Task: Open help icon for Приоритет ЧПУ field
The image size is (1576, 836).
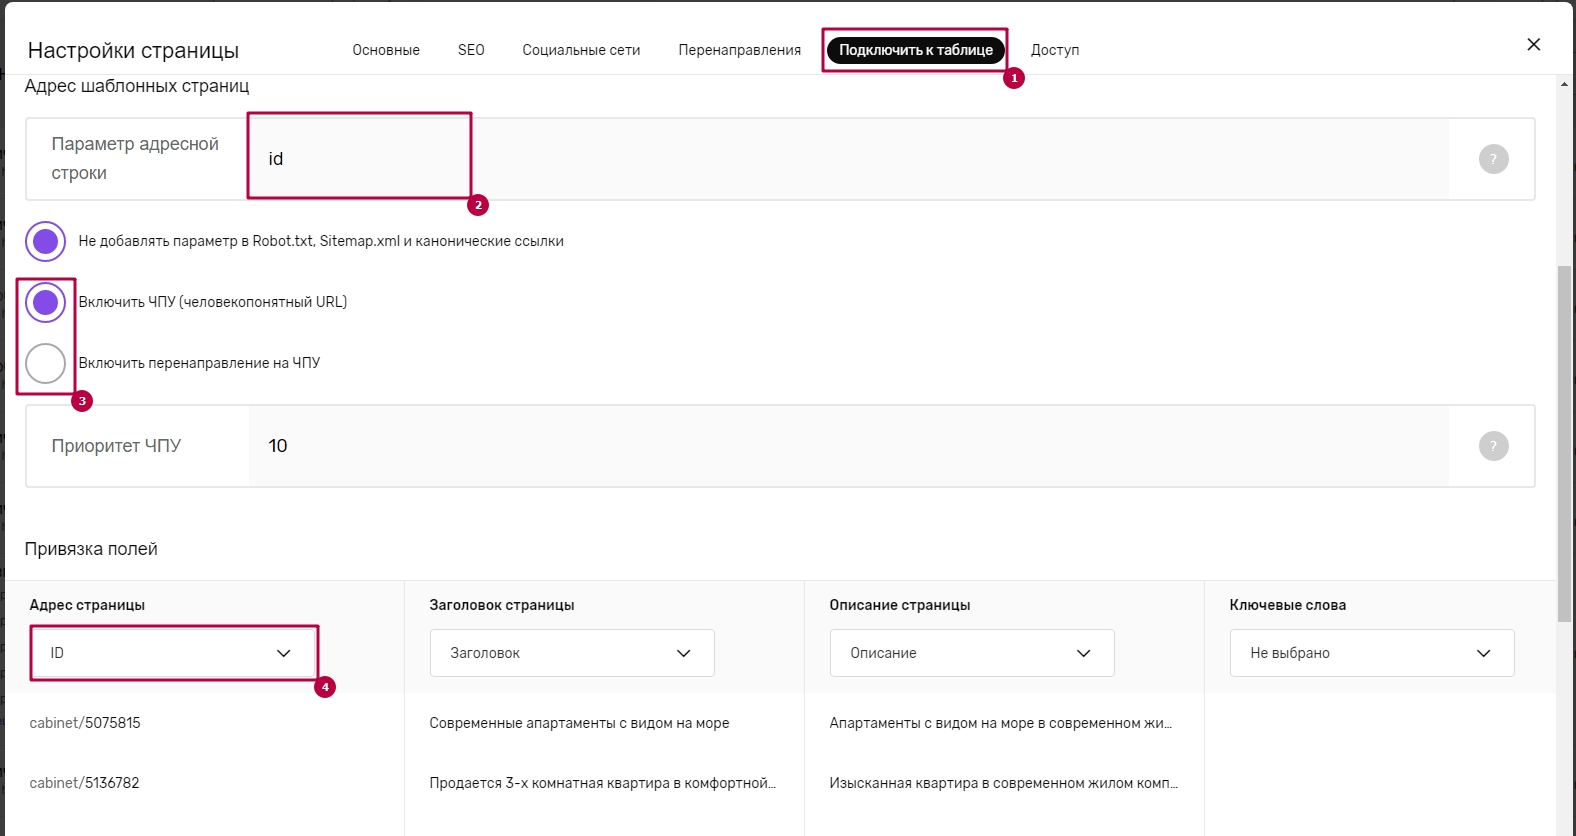Action: point(1493,446)
